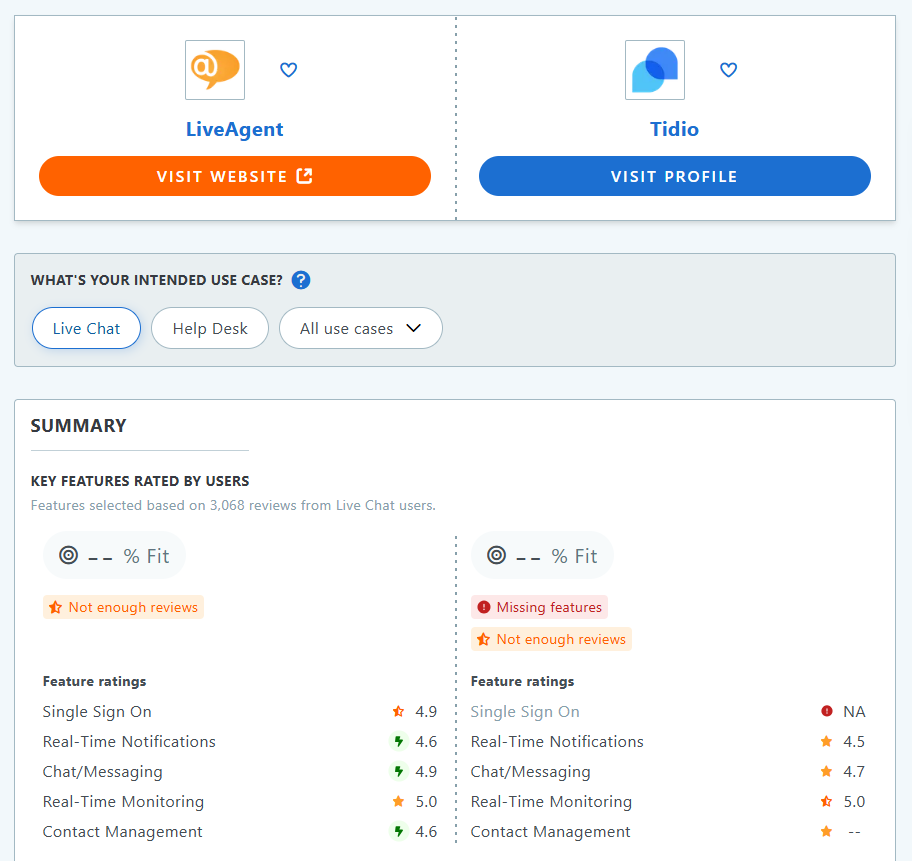Click the target icon in Tidio's Fit badge
Viewport: 912px width, 861px height.
tap(496, 554)
